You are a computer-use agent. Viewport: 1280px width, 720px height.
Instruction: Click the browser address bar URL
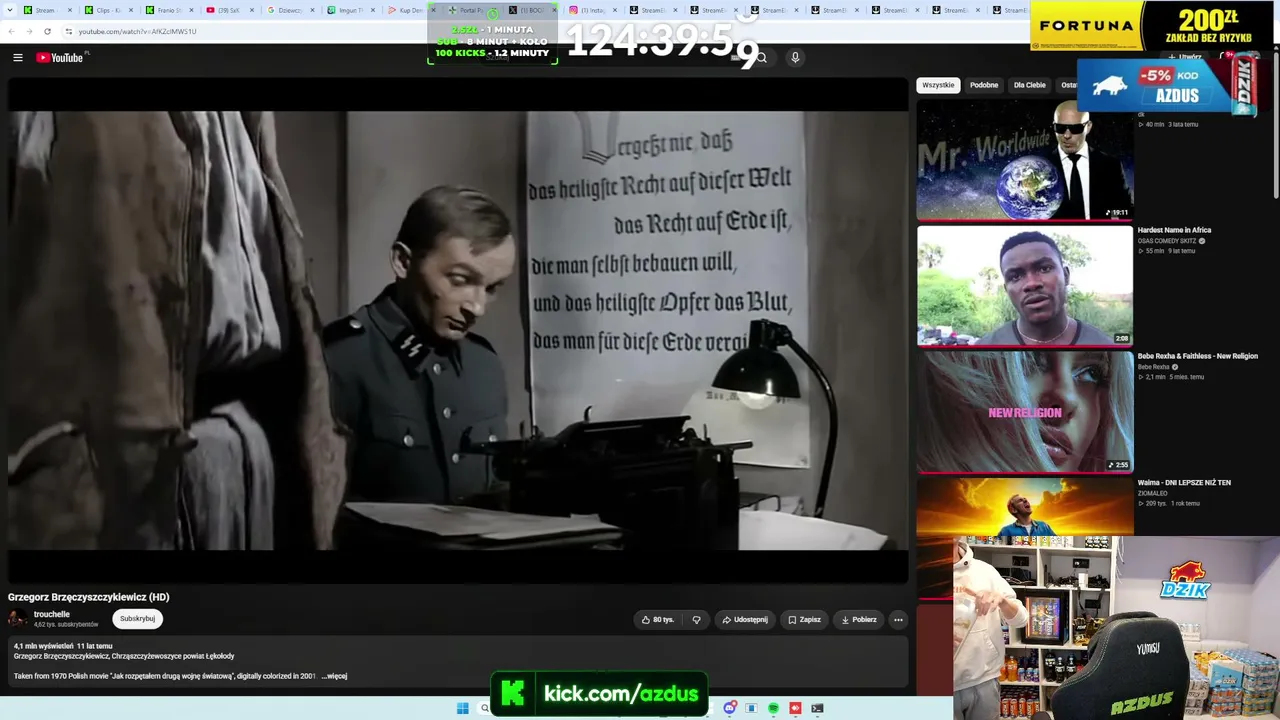137,31
